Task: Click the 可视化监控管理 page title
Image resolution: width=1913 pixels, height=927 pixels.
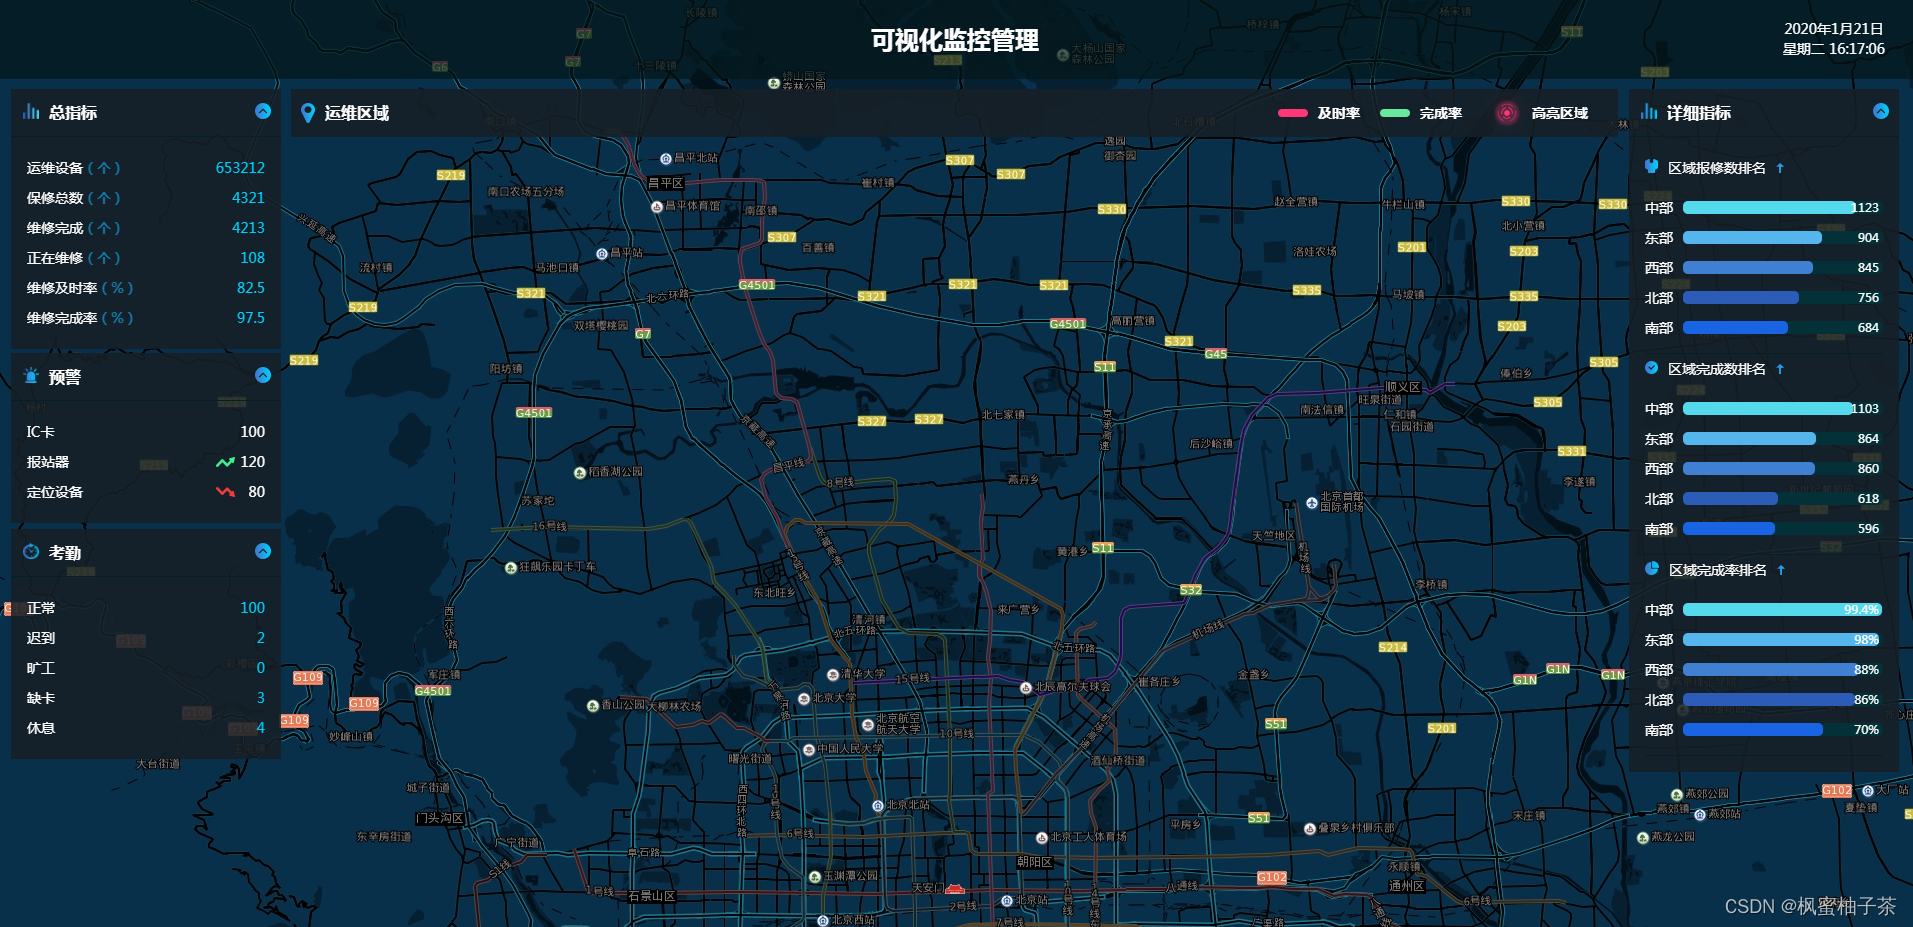Action: point(955,40)
